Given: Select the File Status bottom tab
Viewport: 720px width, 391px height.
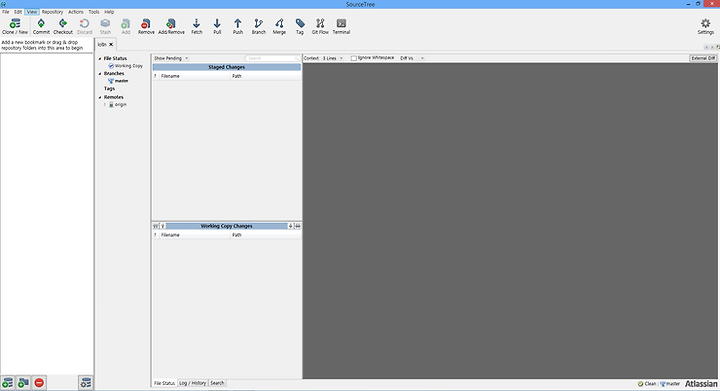Looking at the screenshot, I should point(164,383).
